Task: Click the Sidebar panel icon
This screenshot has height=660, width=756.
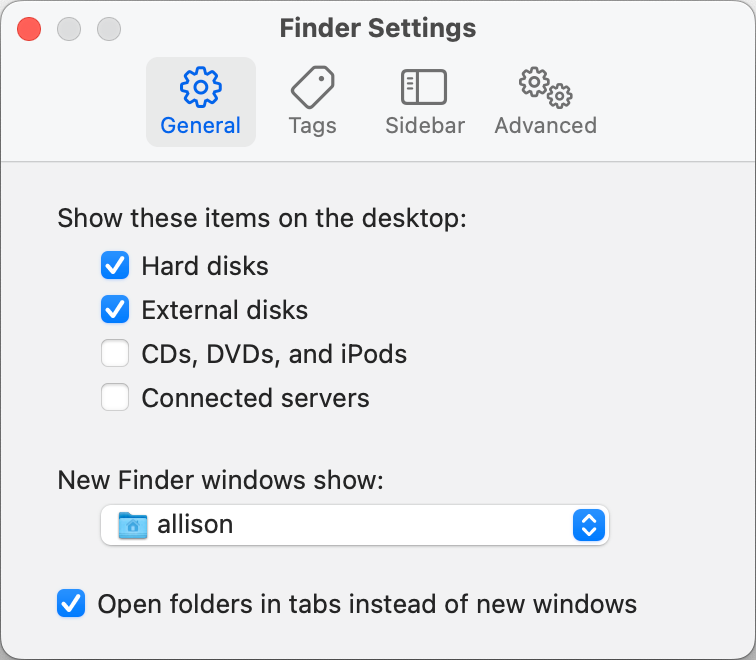Action: pos(424,88)
